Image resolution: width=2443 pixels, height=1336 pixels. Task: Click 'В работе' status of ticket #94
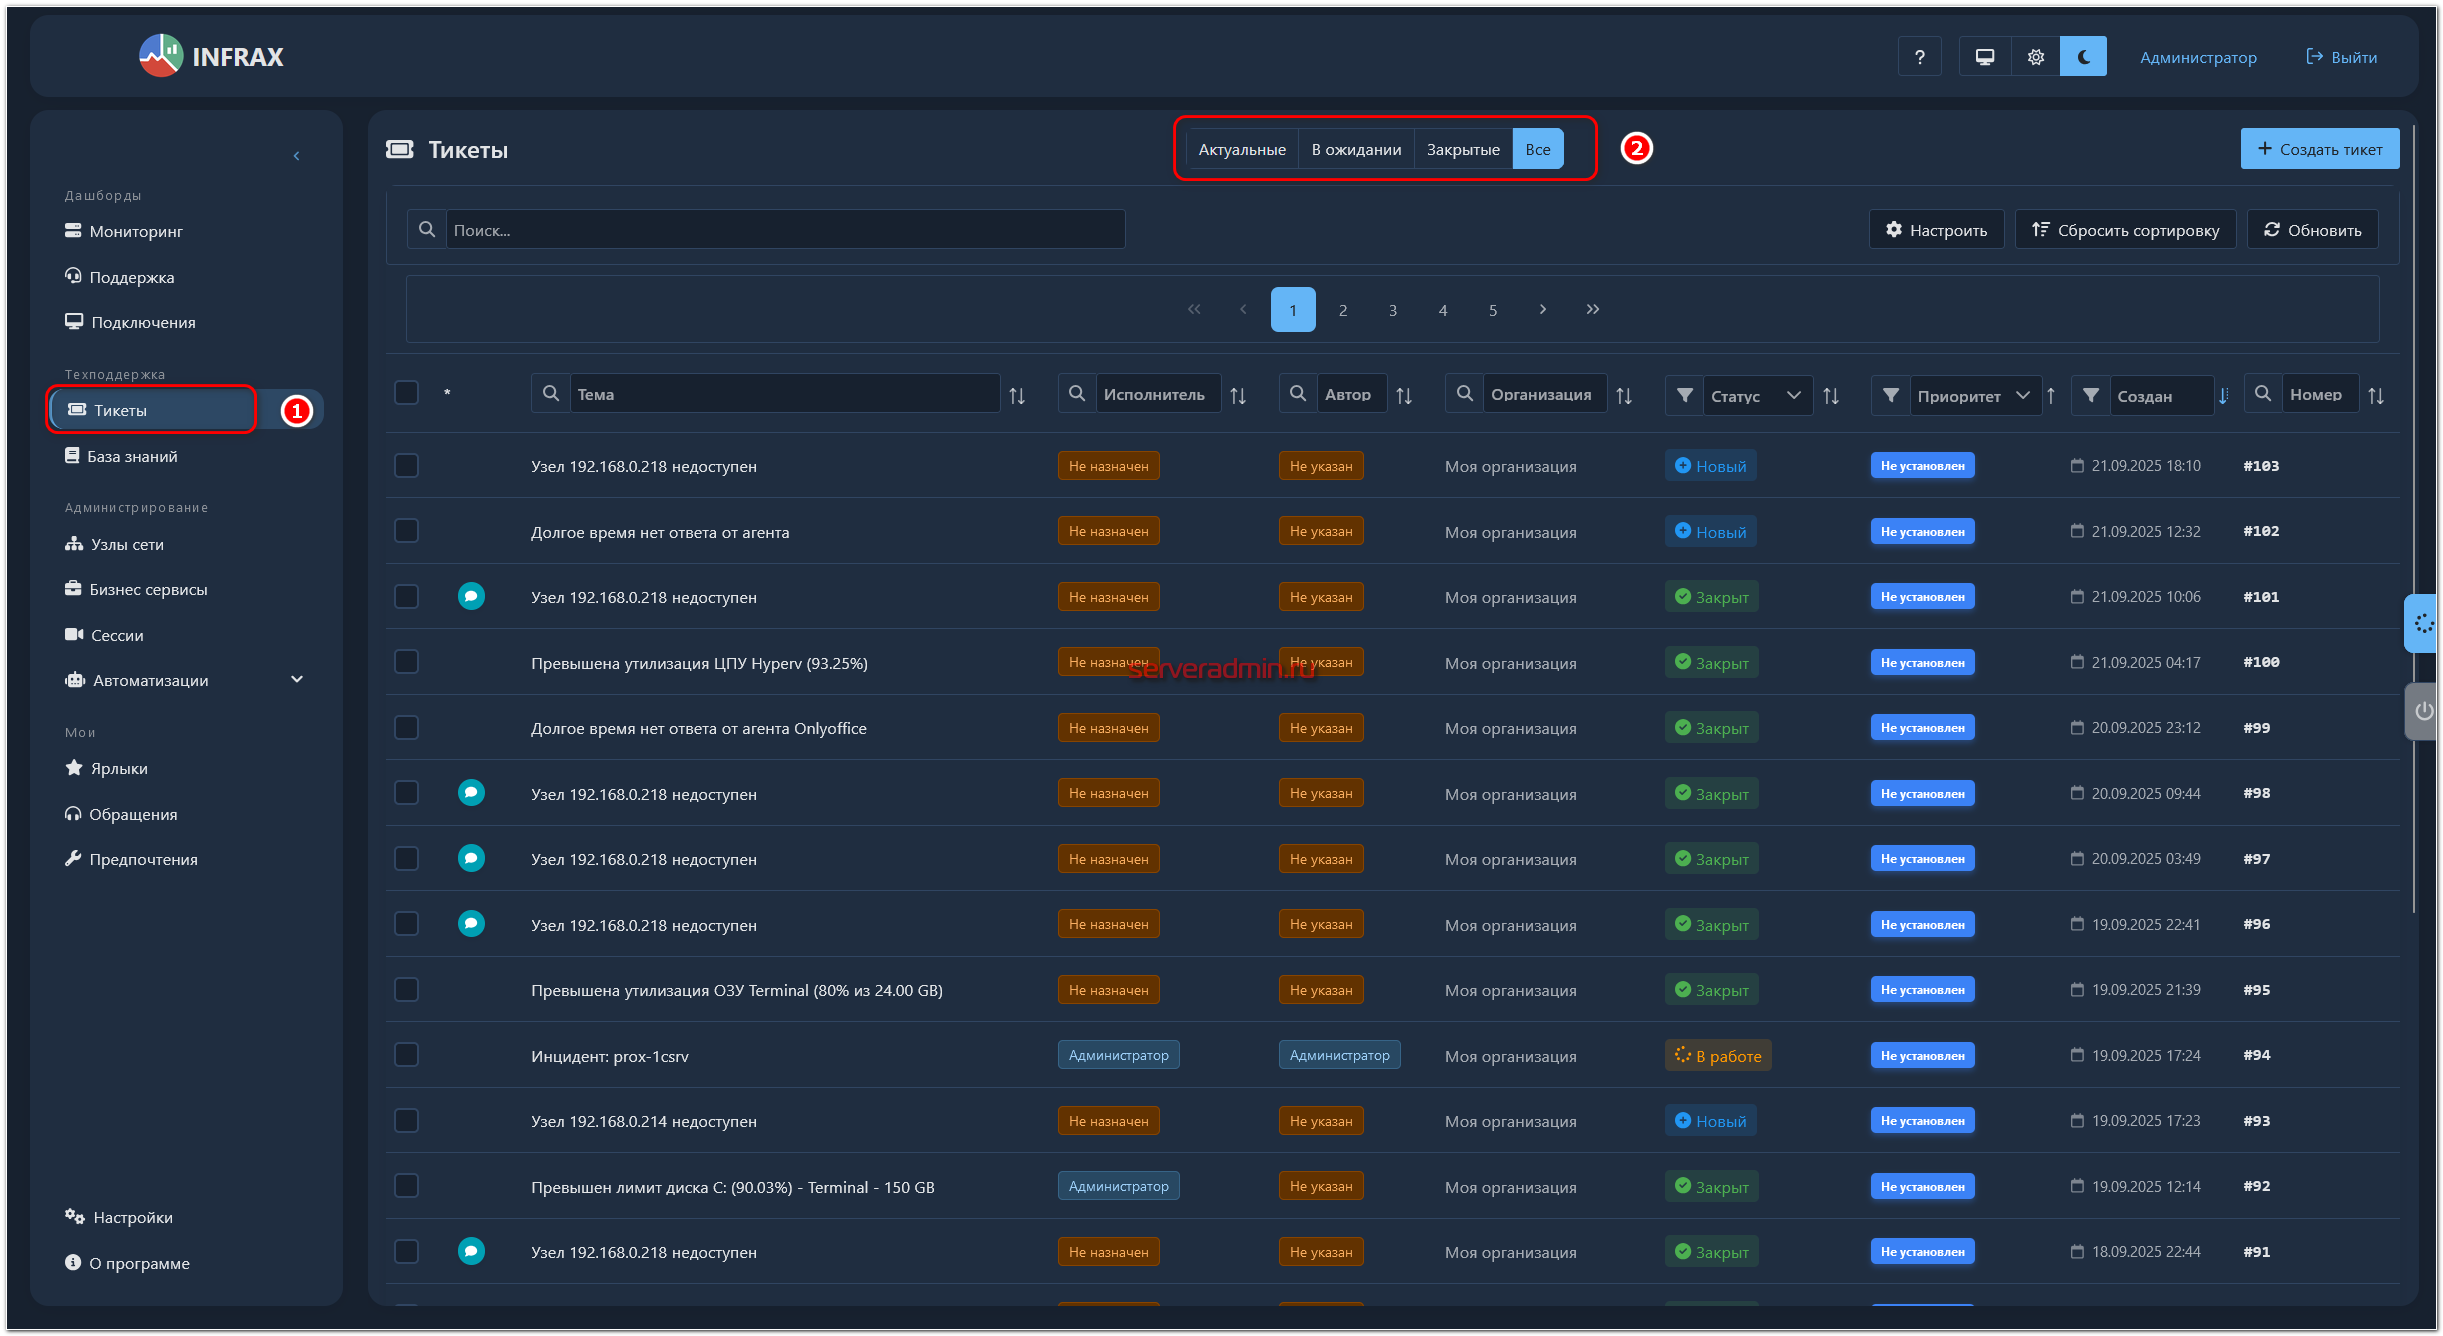1718,1055
